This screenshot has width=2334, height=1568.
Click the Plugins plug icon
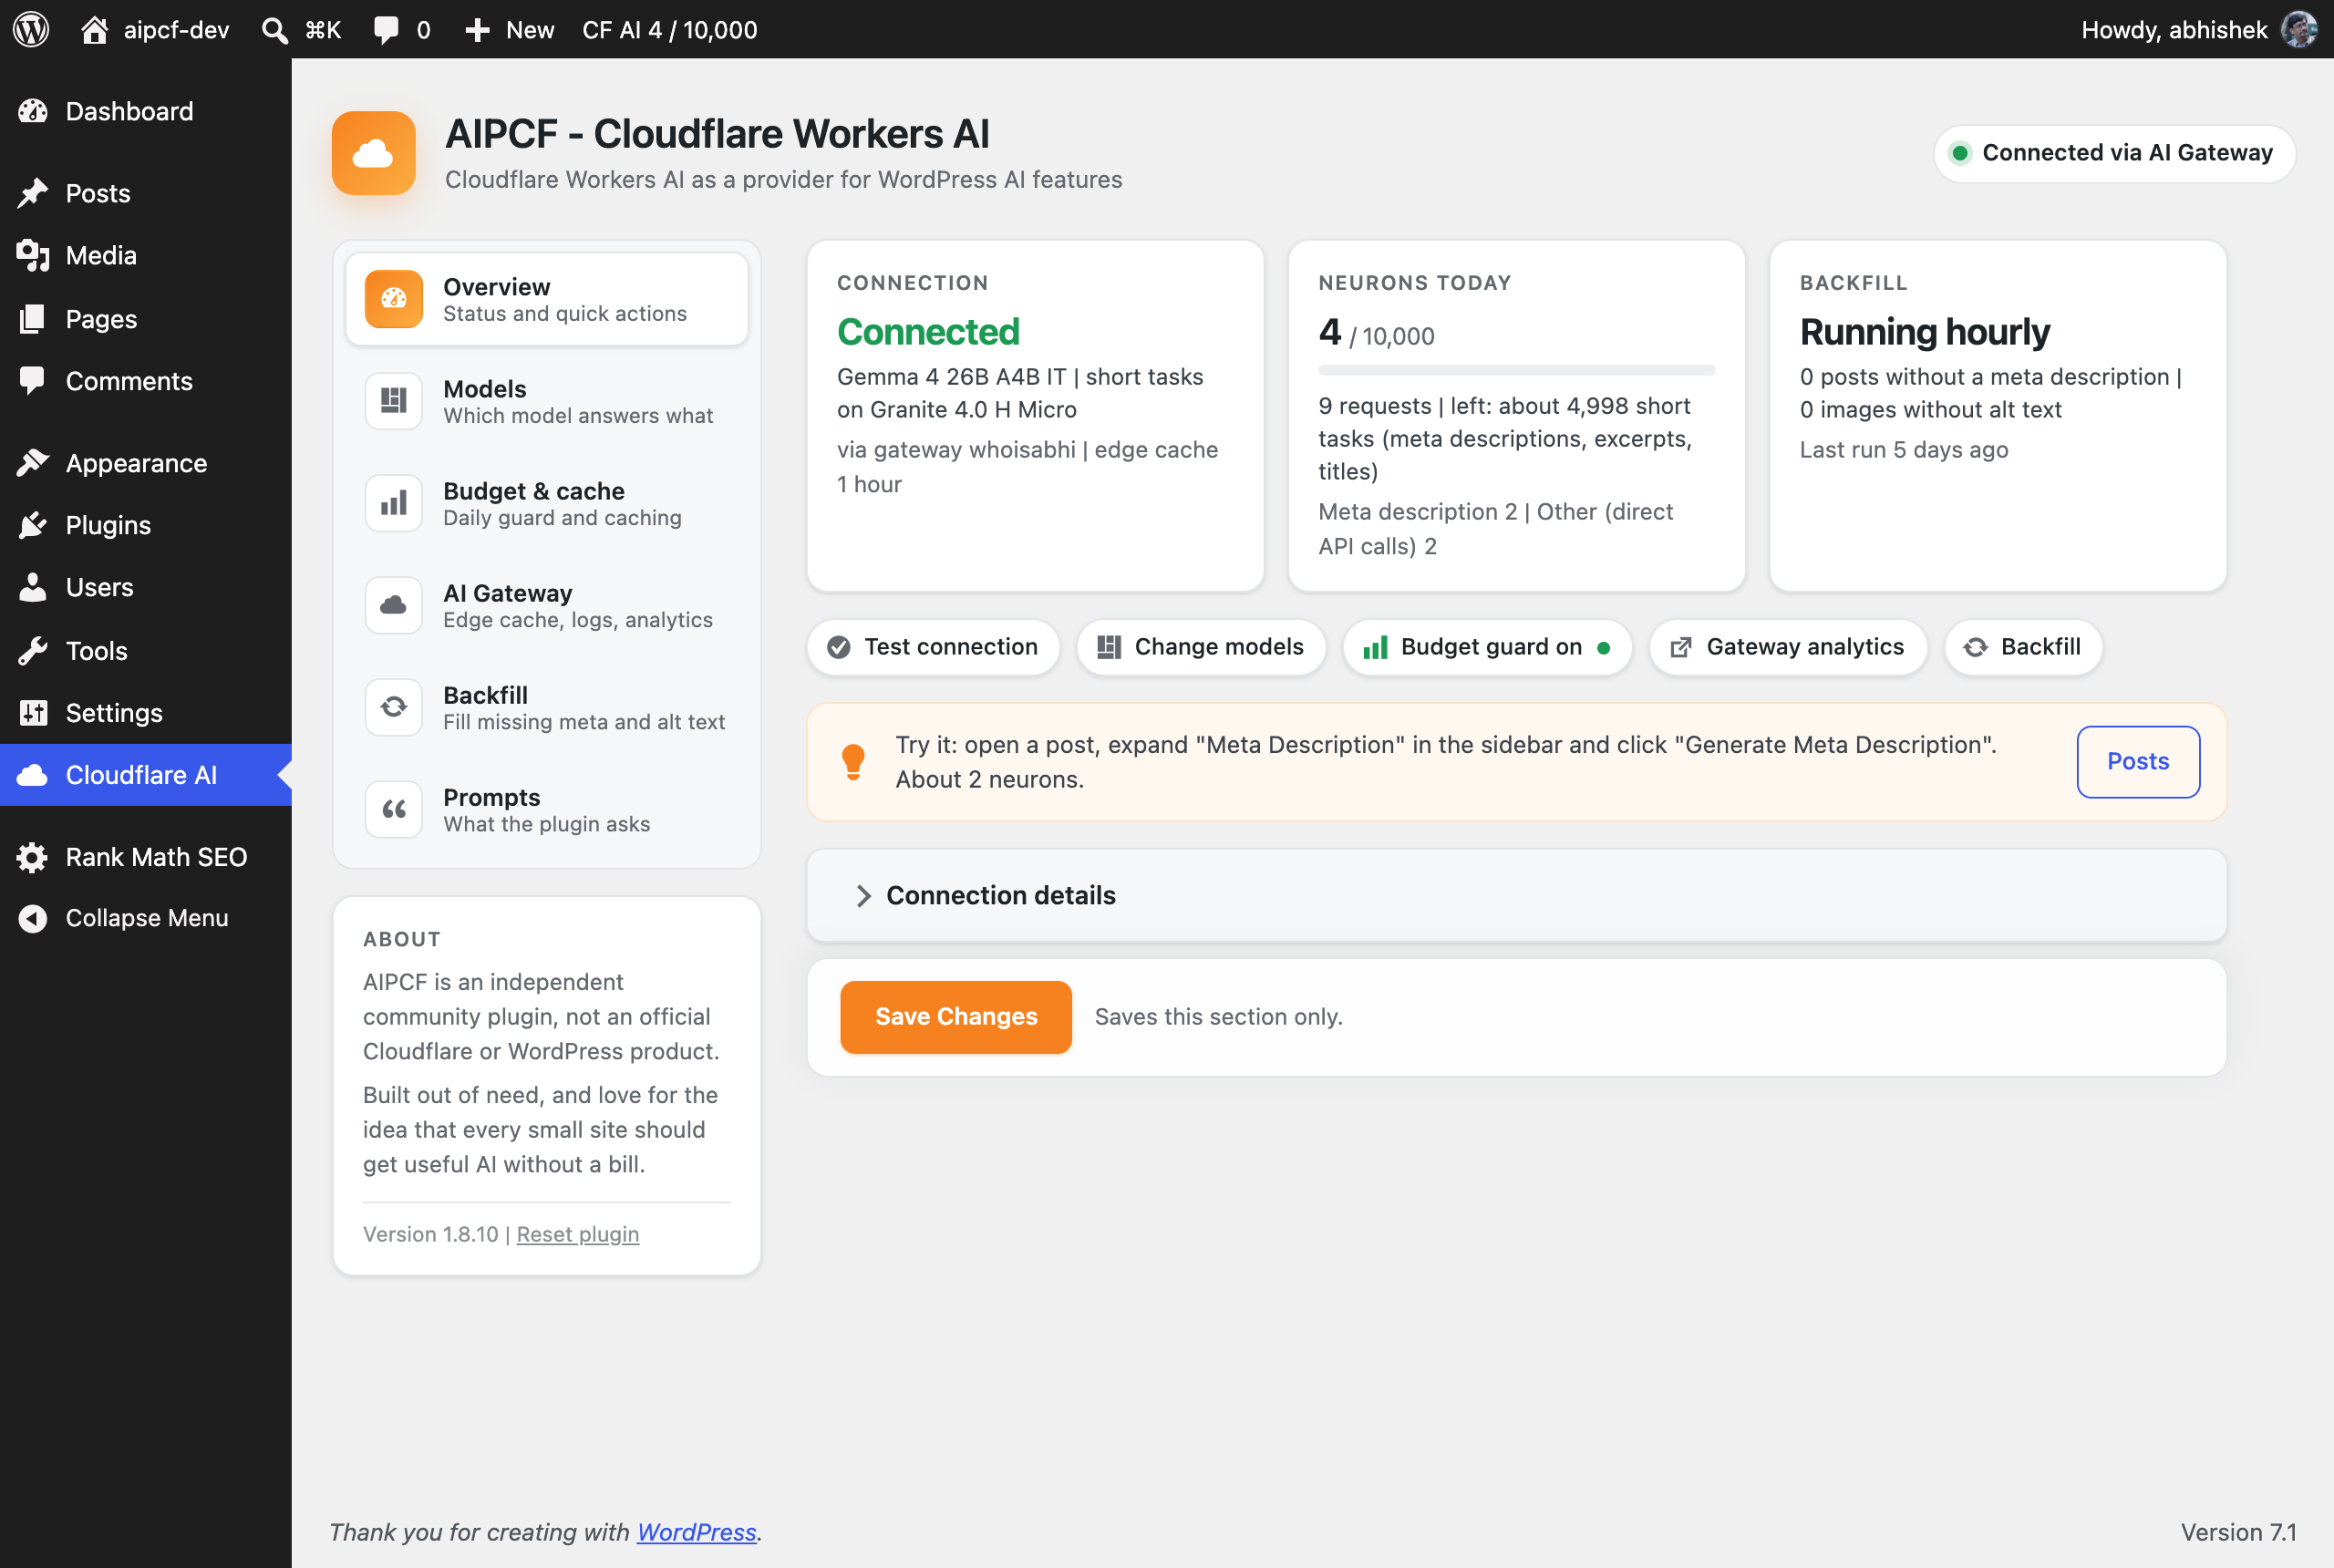point(33,525)
